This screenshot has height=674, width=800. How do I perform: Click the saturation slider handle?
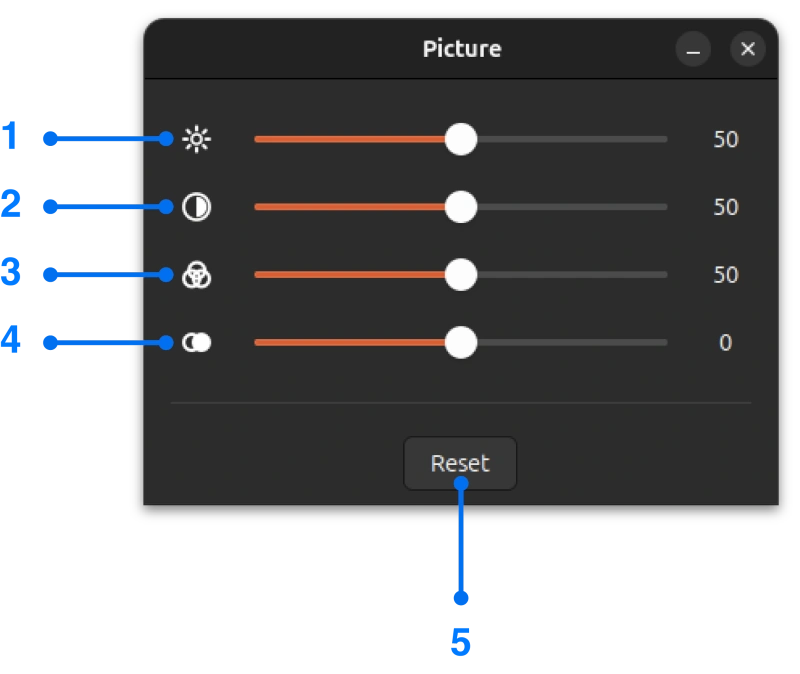pos(463,275)
